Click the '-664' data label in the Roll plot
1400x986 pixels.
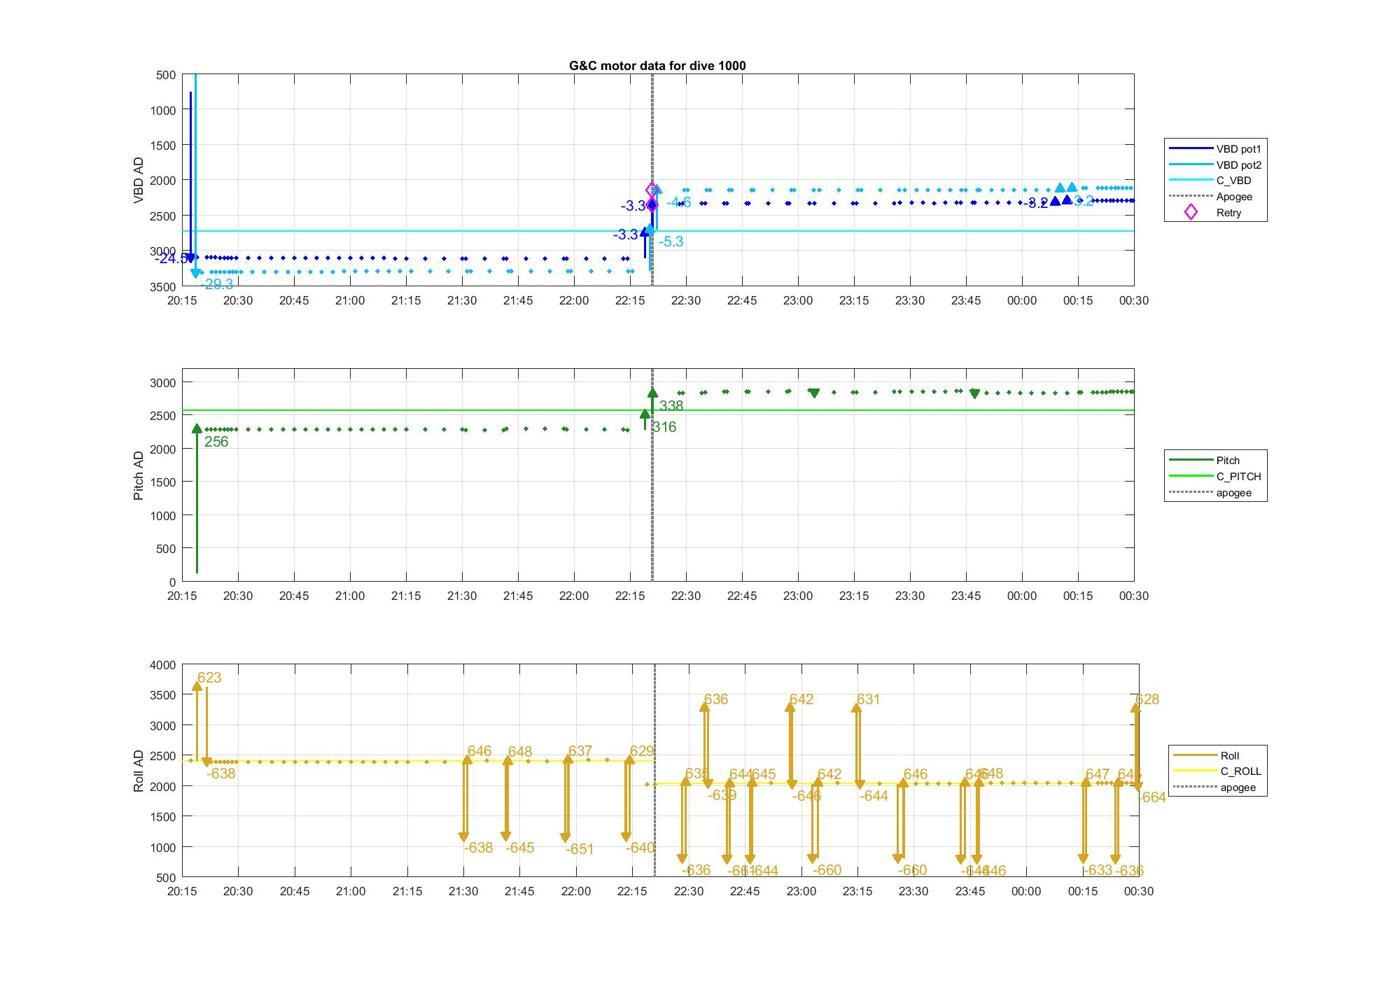click(1153, 798)
